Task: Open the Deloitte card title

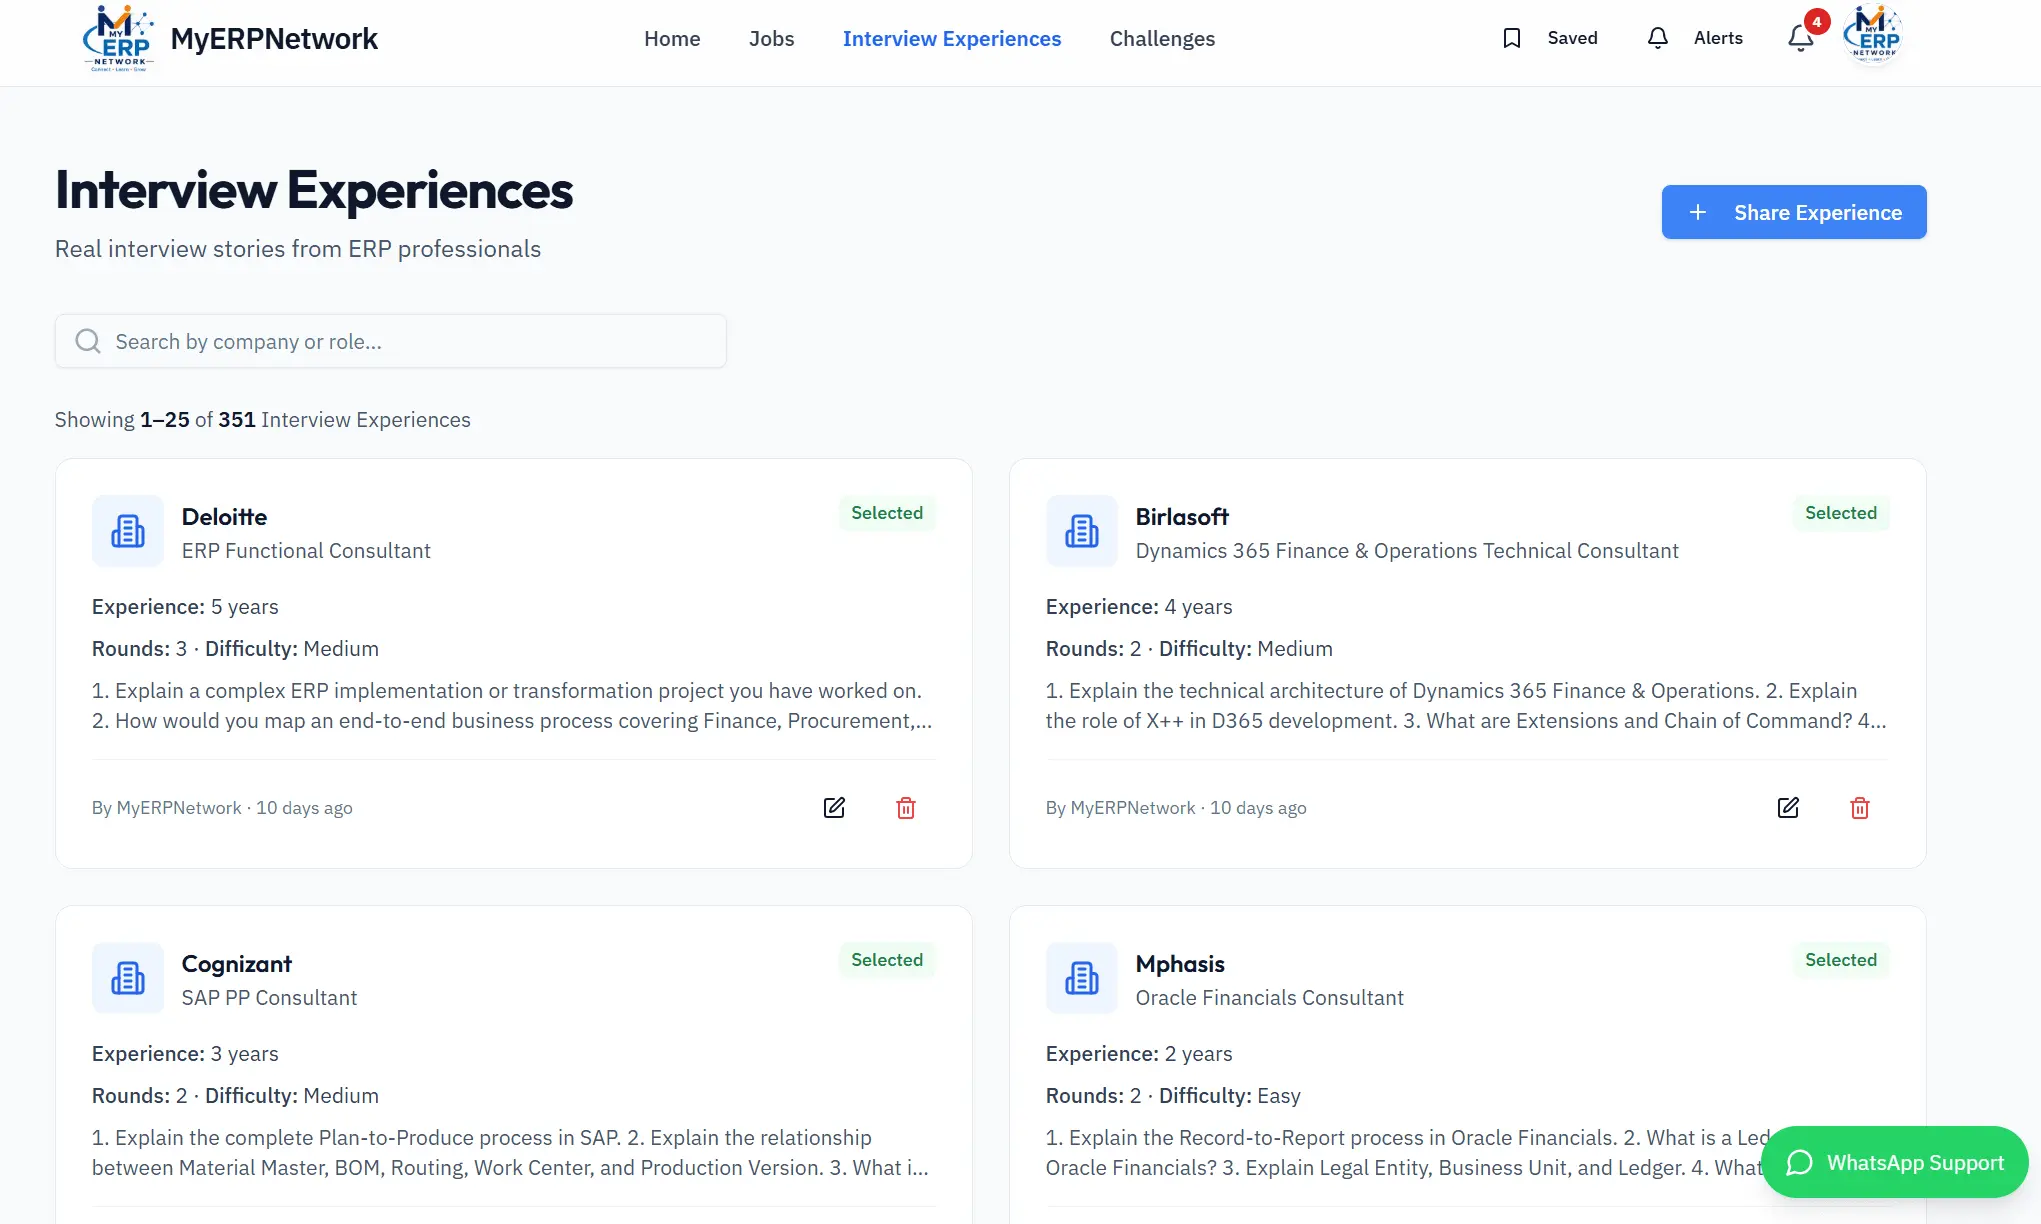Action: [x=224, y=517]
